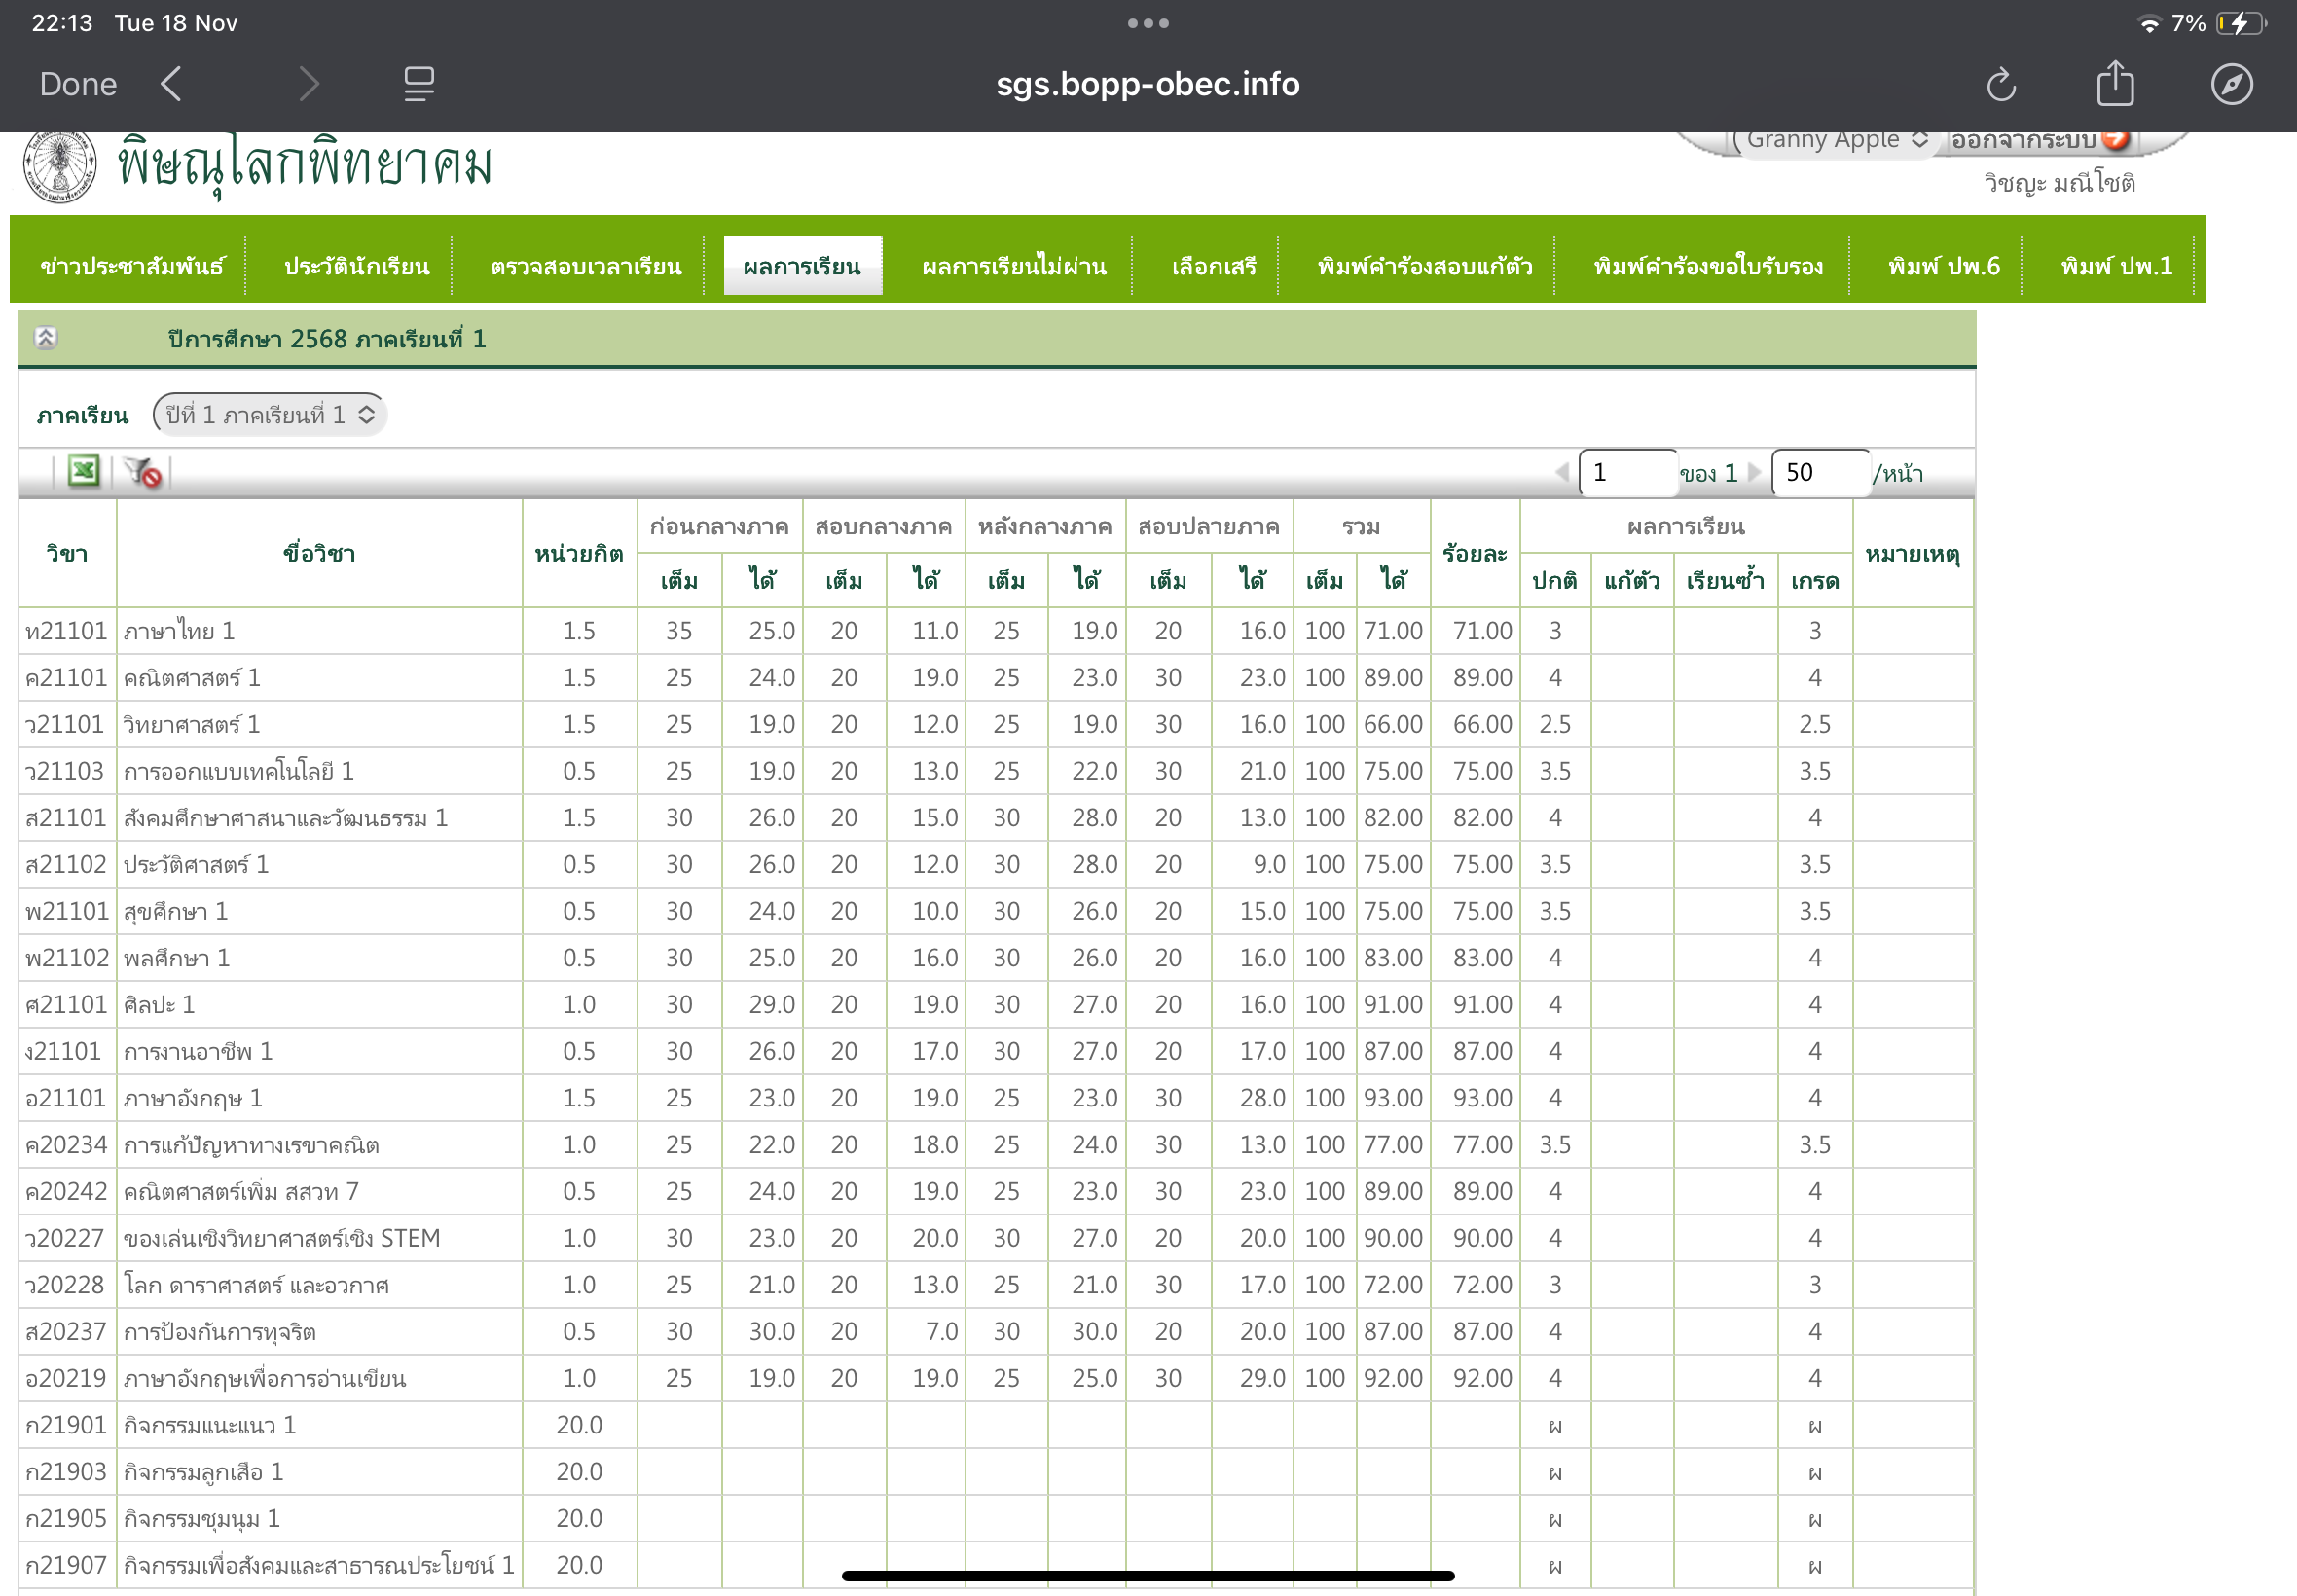Open the ผลการเรียนไม่ผ่าน tab
The width and height of the screenshot is (2297, 1596).
tap(1013, 267)
